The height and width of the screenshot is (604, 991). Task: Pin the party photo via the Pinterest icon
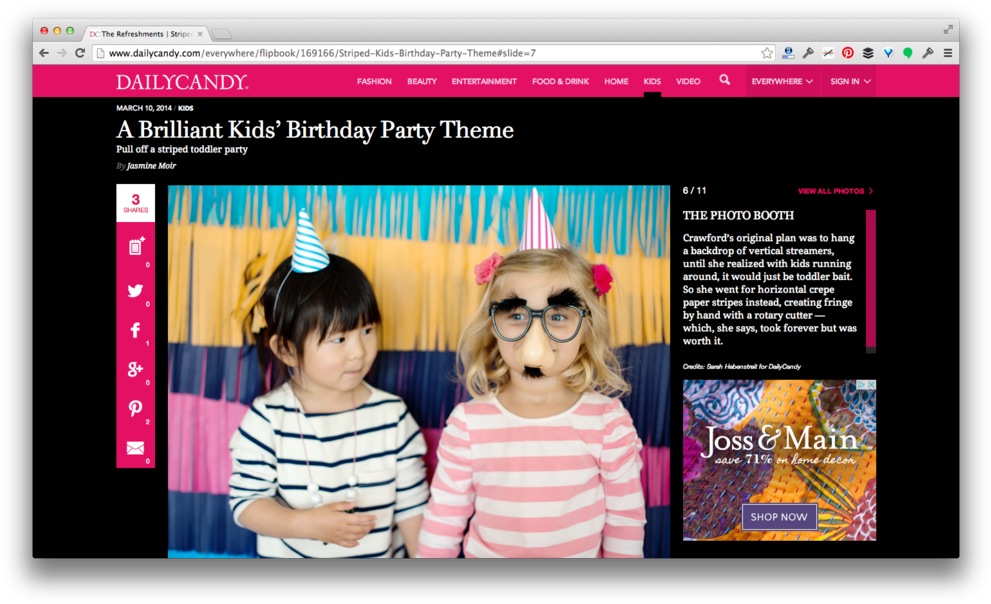(134, 408)
